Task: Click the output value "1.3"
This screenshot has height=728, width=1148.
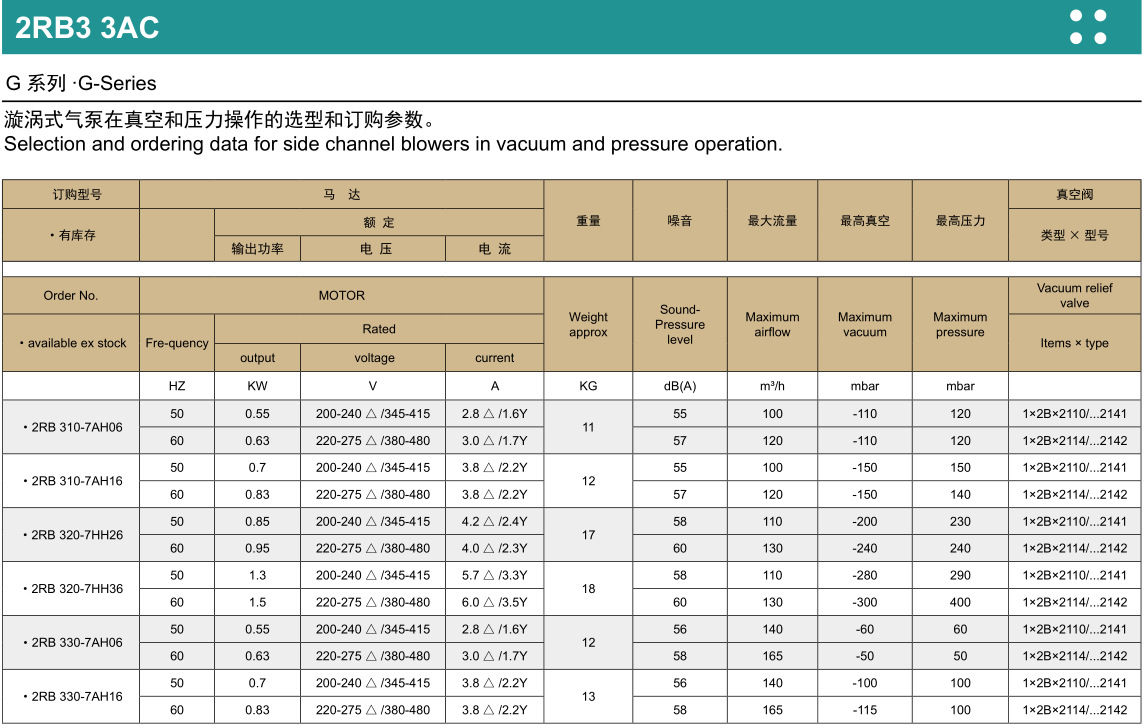Action: click(258, 576)
